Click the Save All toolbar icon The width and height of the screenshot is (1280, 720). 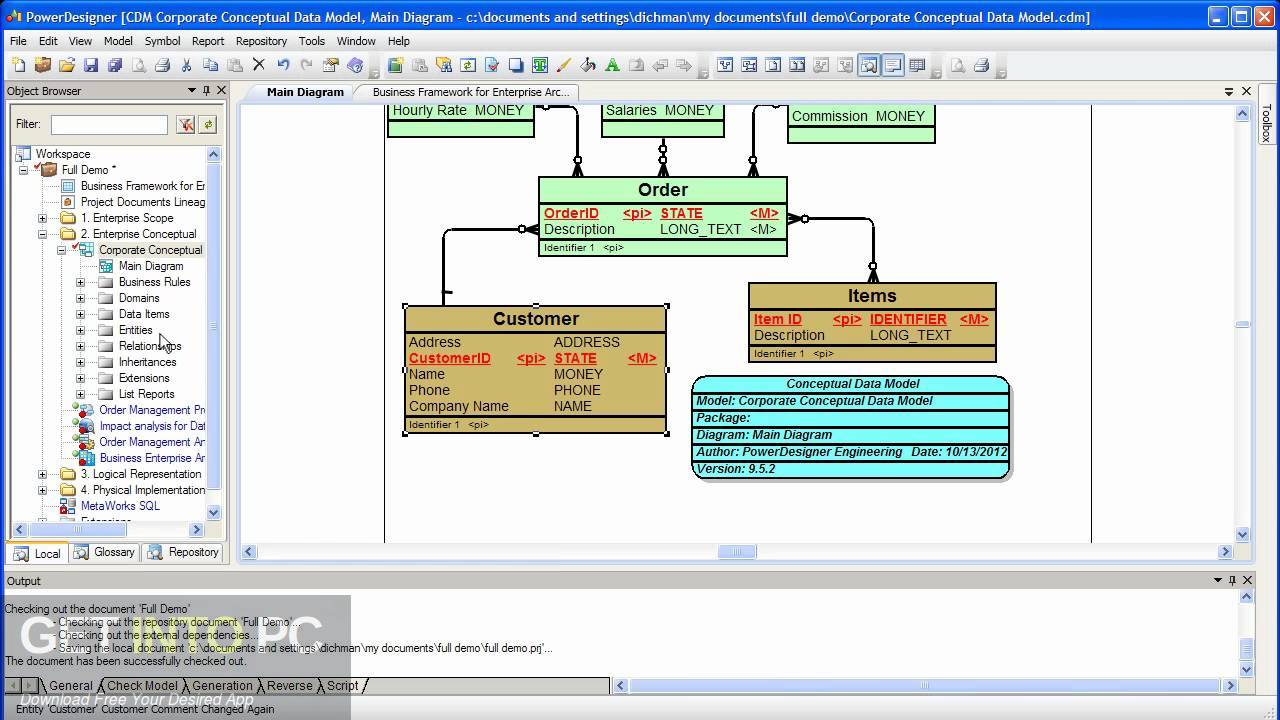coord(114,65)
